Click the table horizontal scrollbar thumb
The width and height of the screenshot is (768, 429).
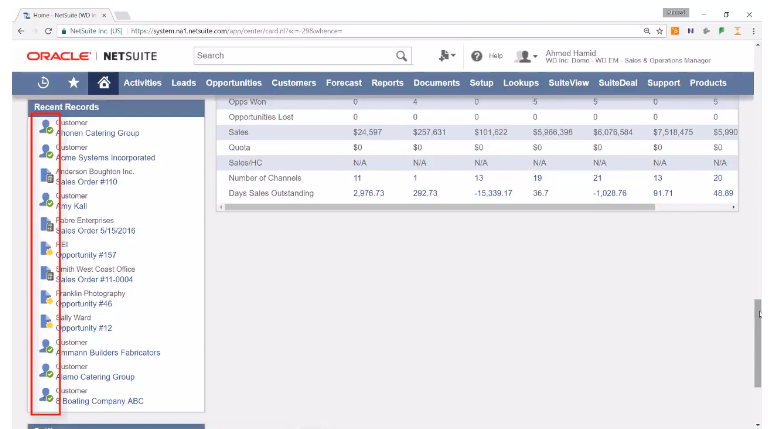pyautogui.click(x=439, y=207)
